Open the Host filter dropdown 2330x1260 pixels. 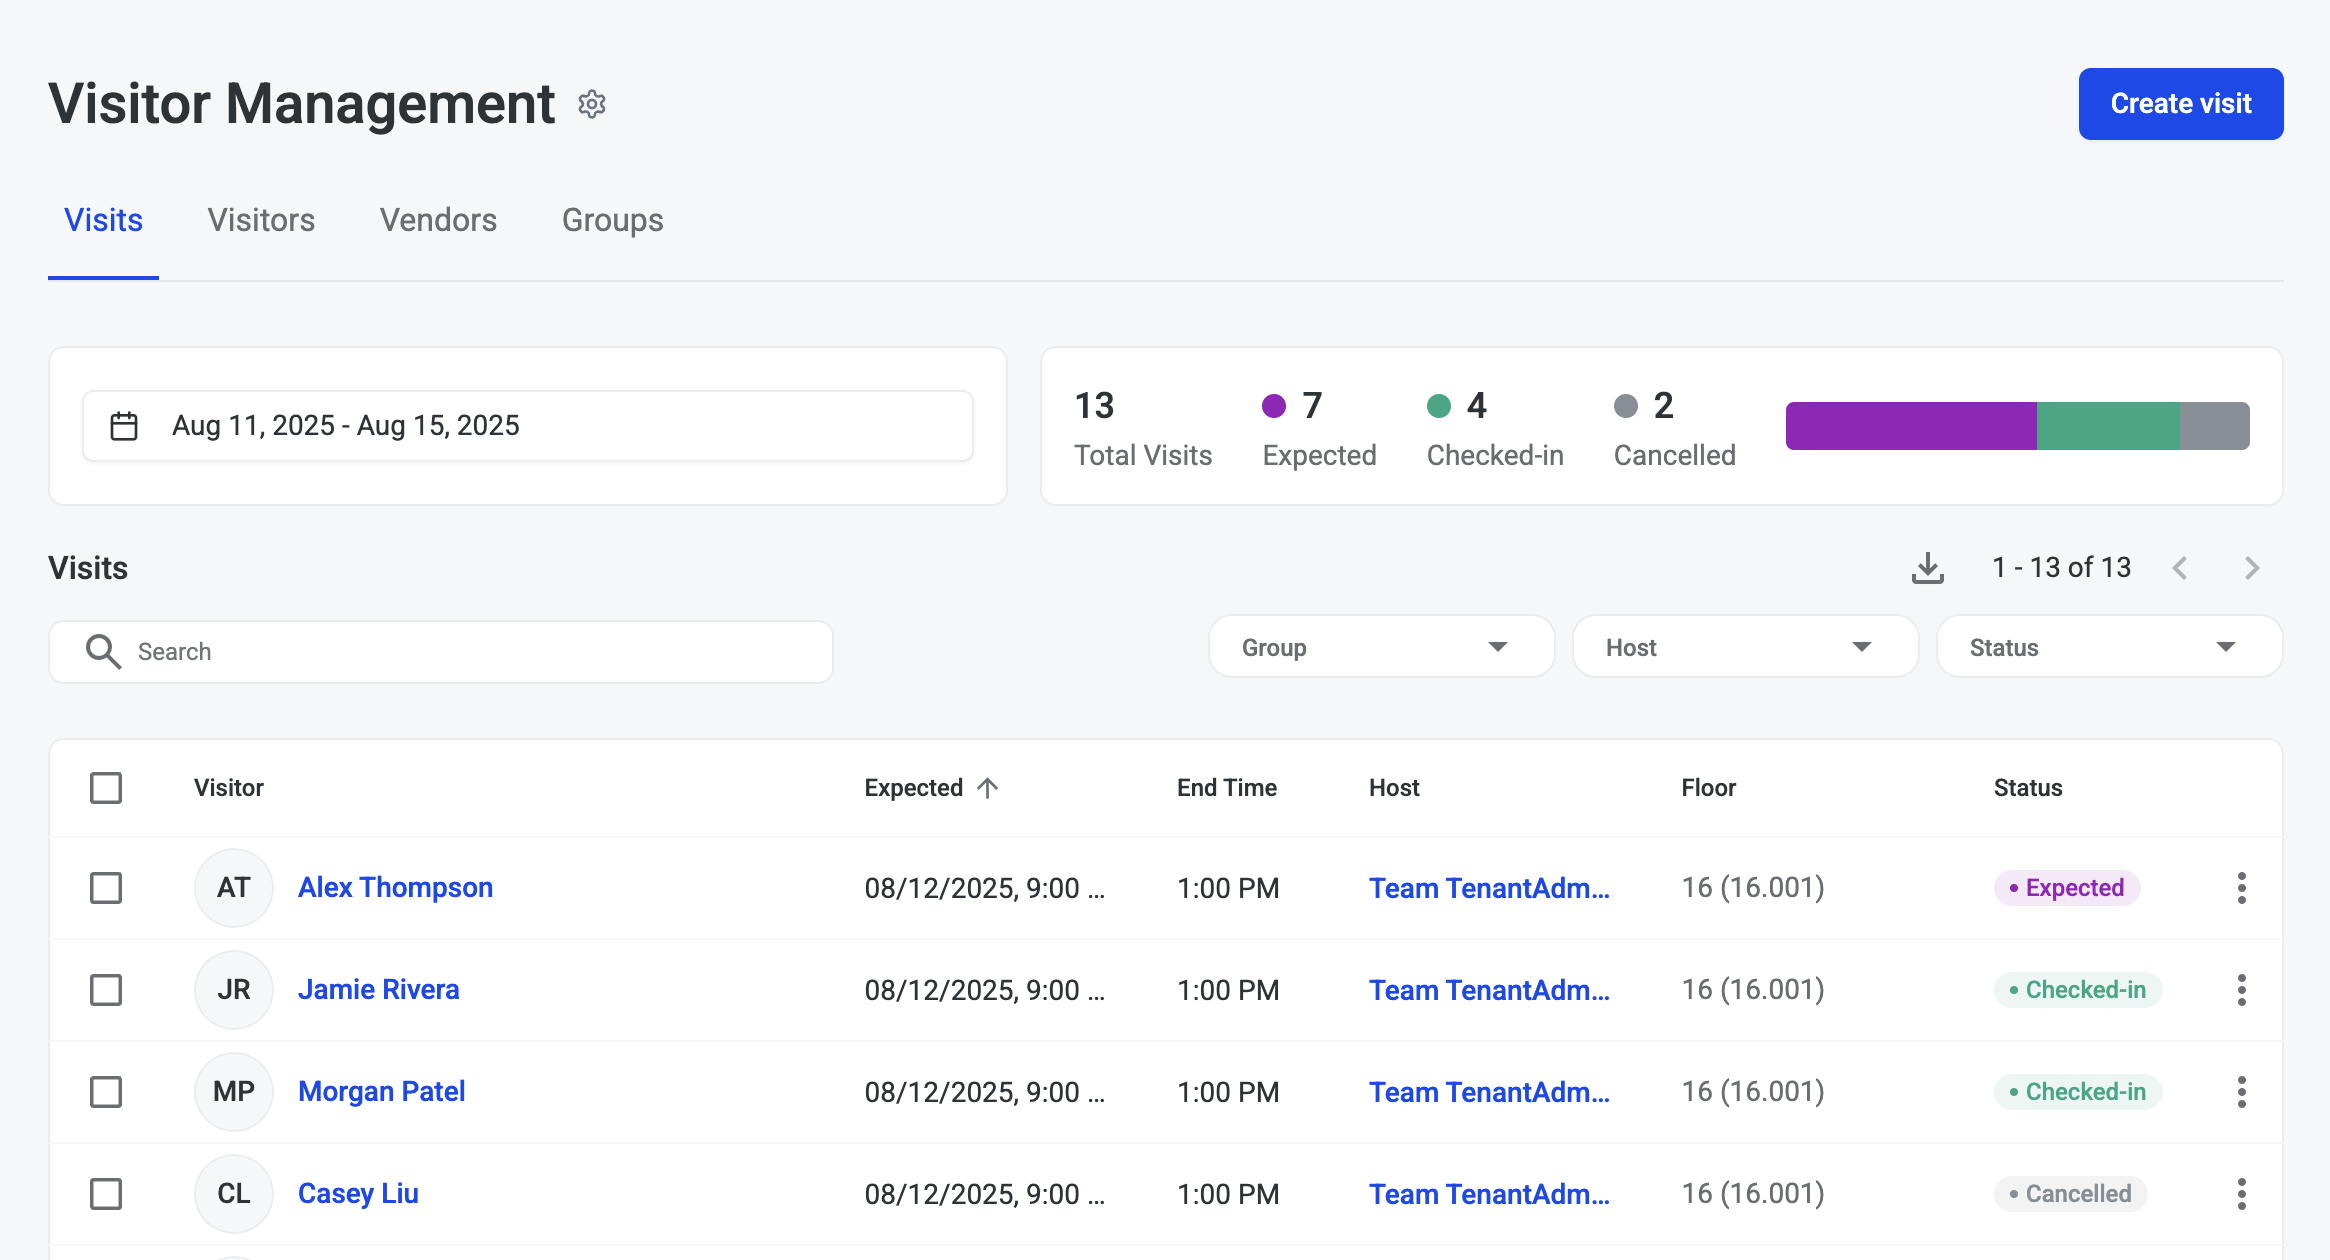tap(1744, 647)
